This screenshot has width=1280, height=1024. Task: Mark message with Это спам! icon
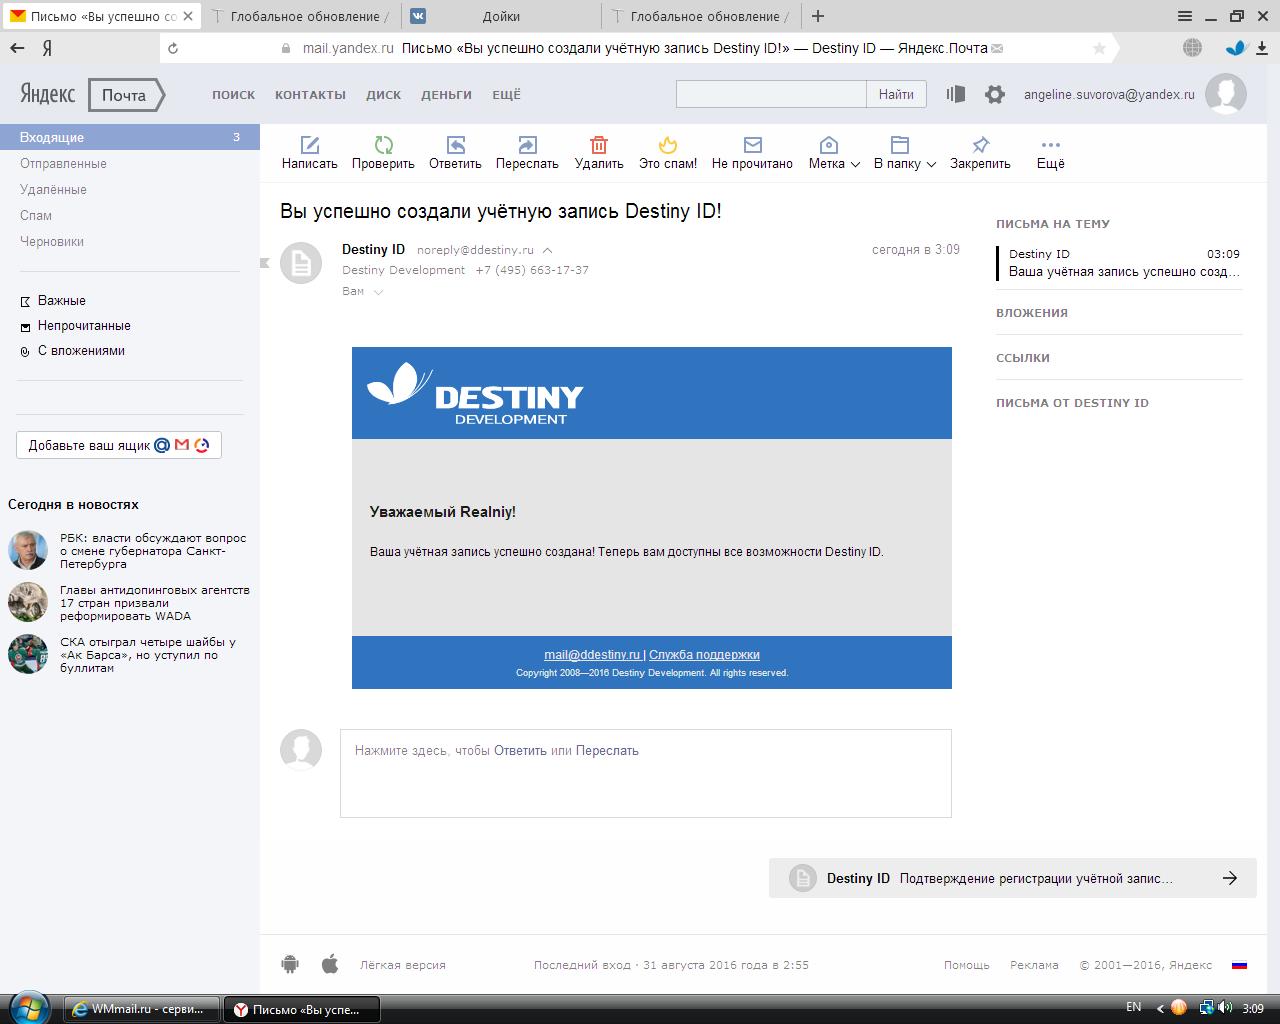point(668,145)
